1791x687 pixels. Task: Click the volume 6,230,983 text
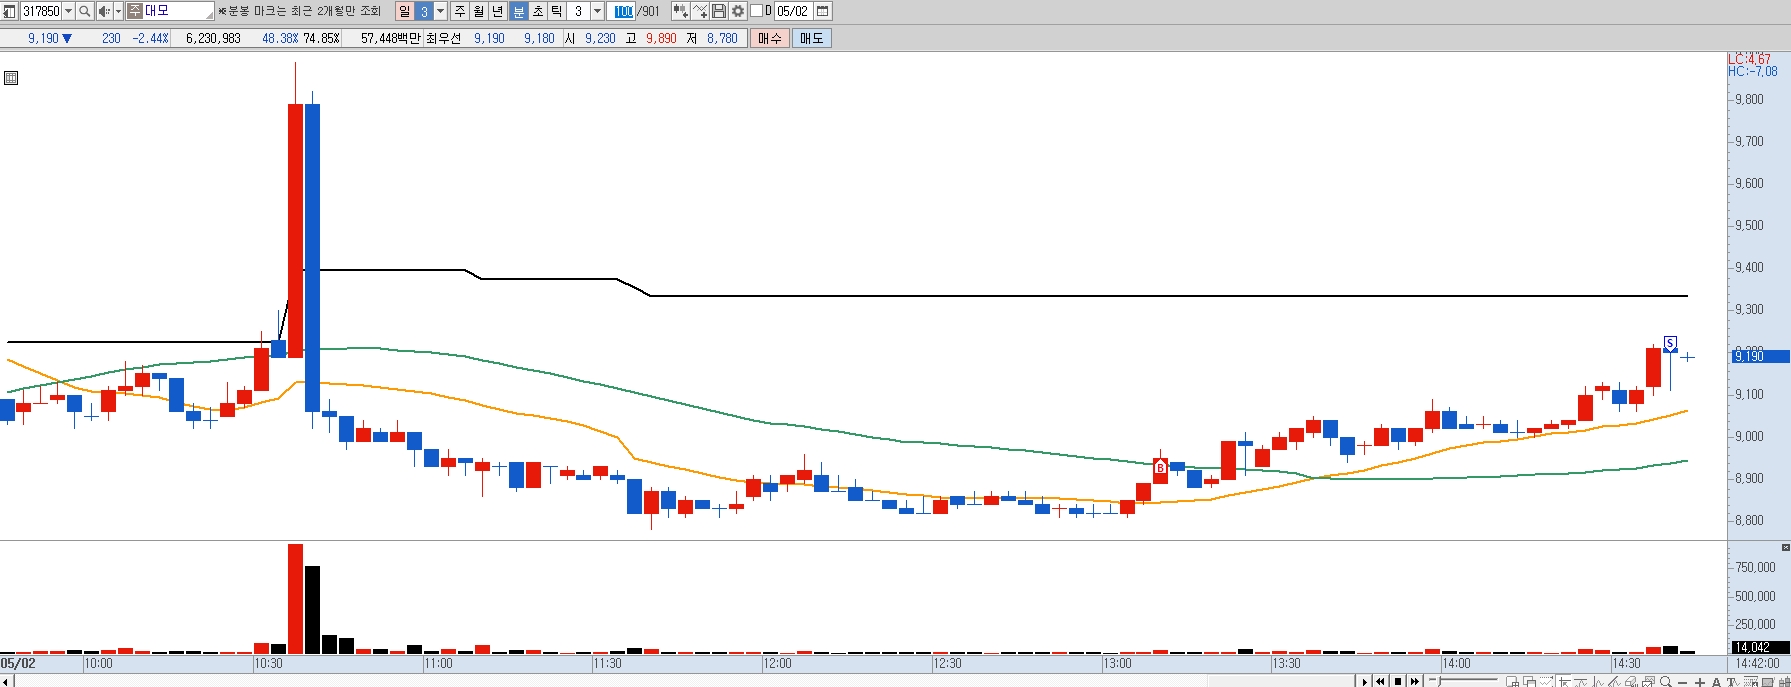213,38
